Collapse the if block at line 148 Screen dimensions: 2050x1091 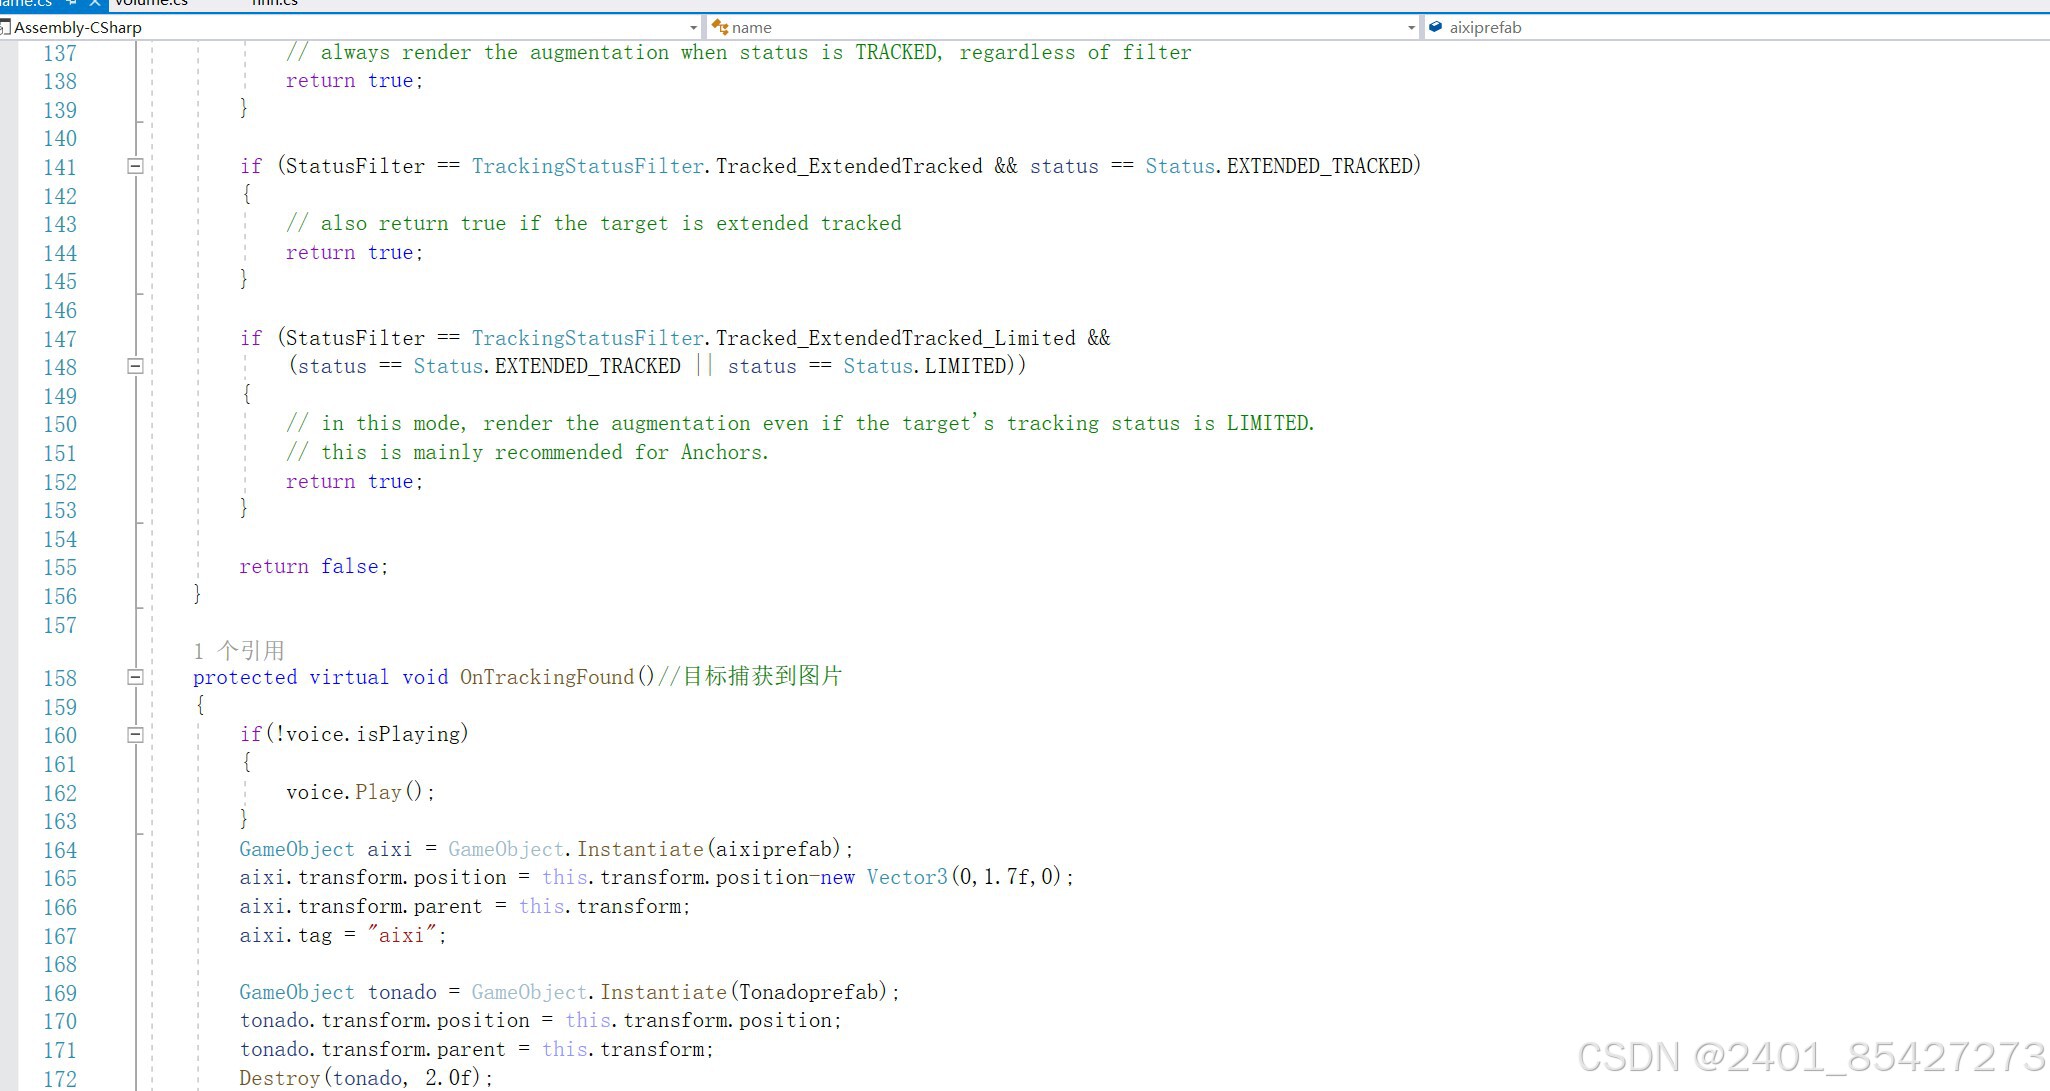point(135,366)
